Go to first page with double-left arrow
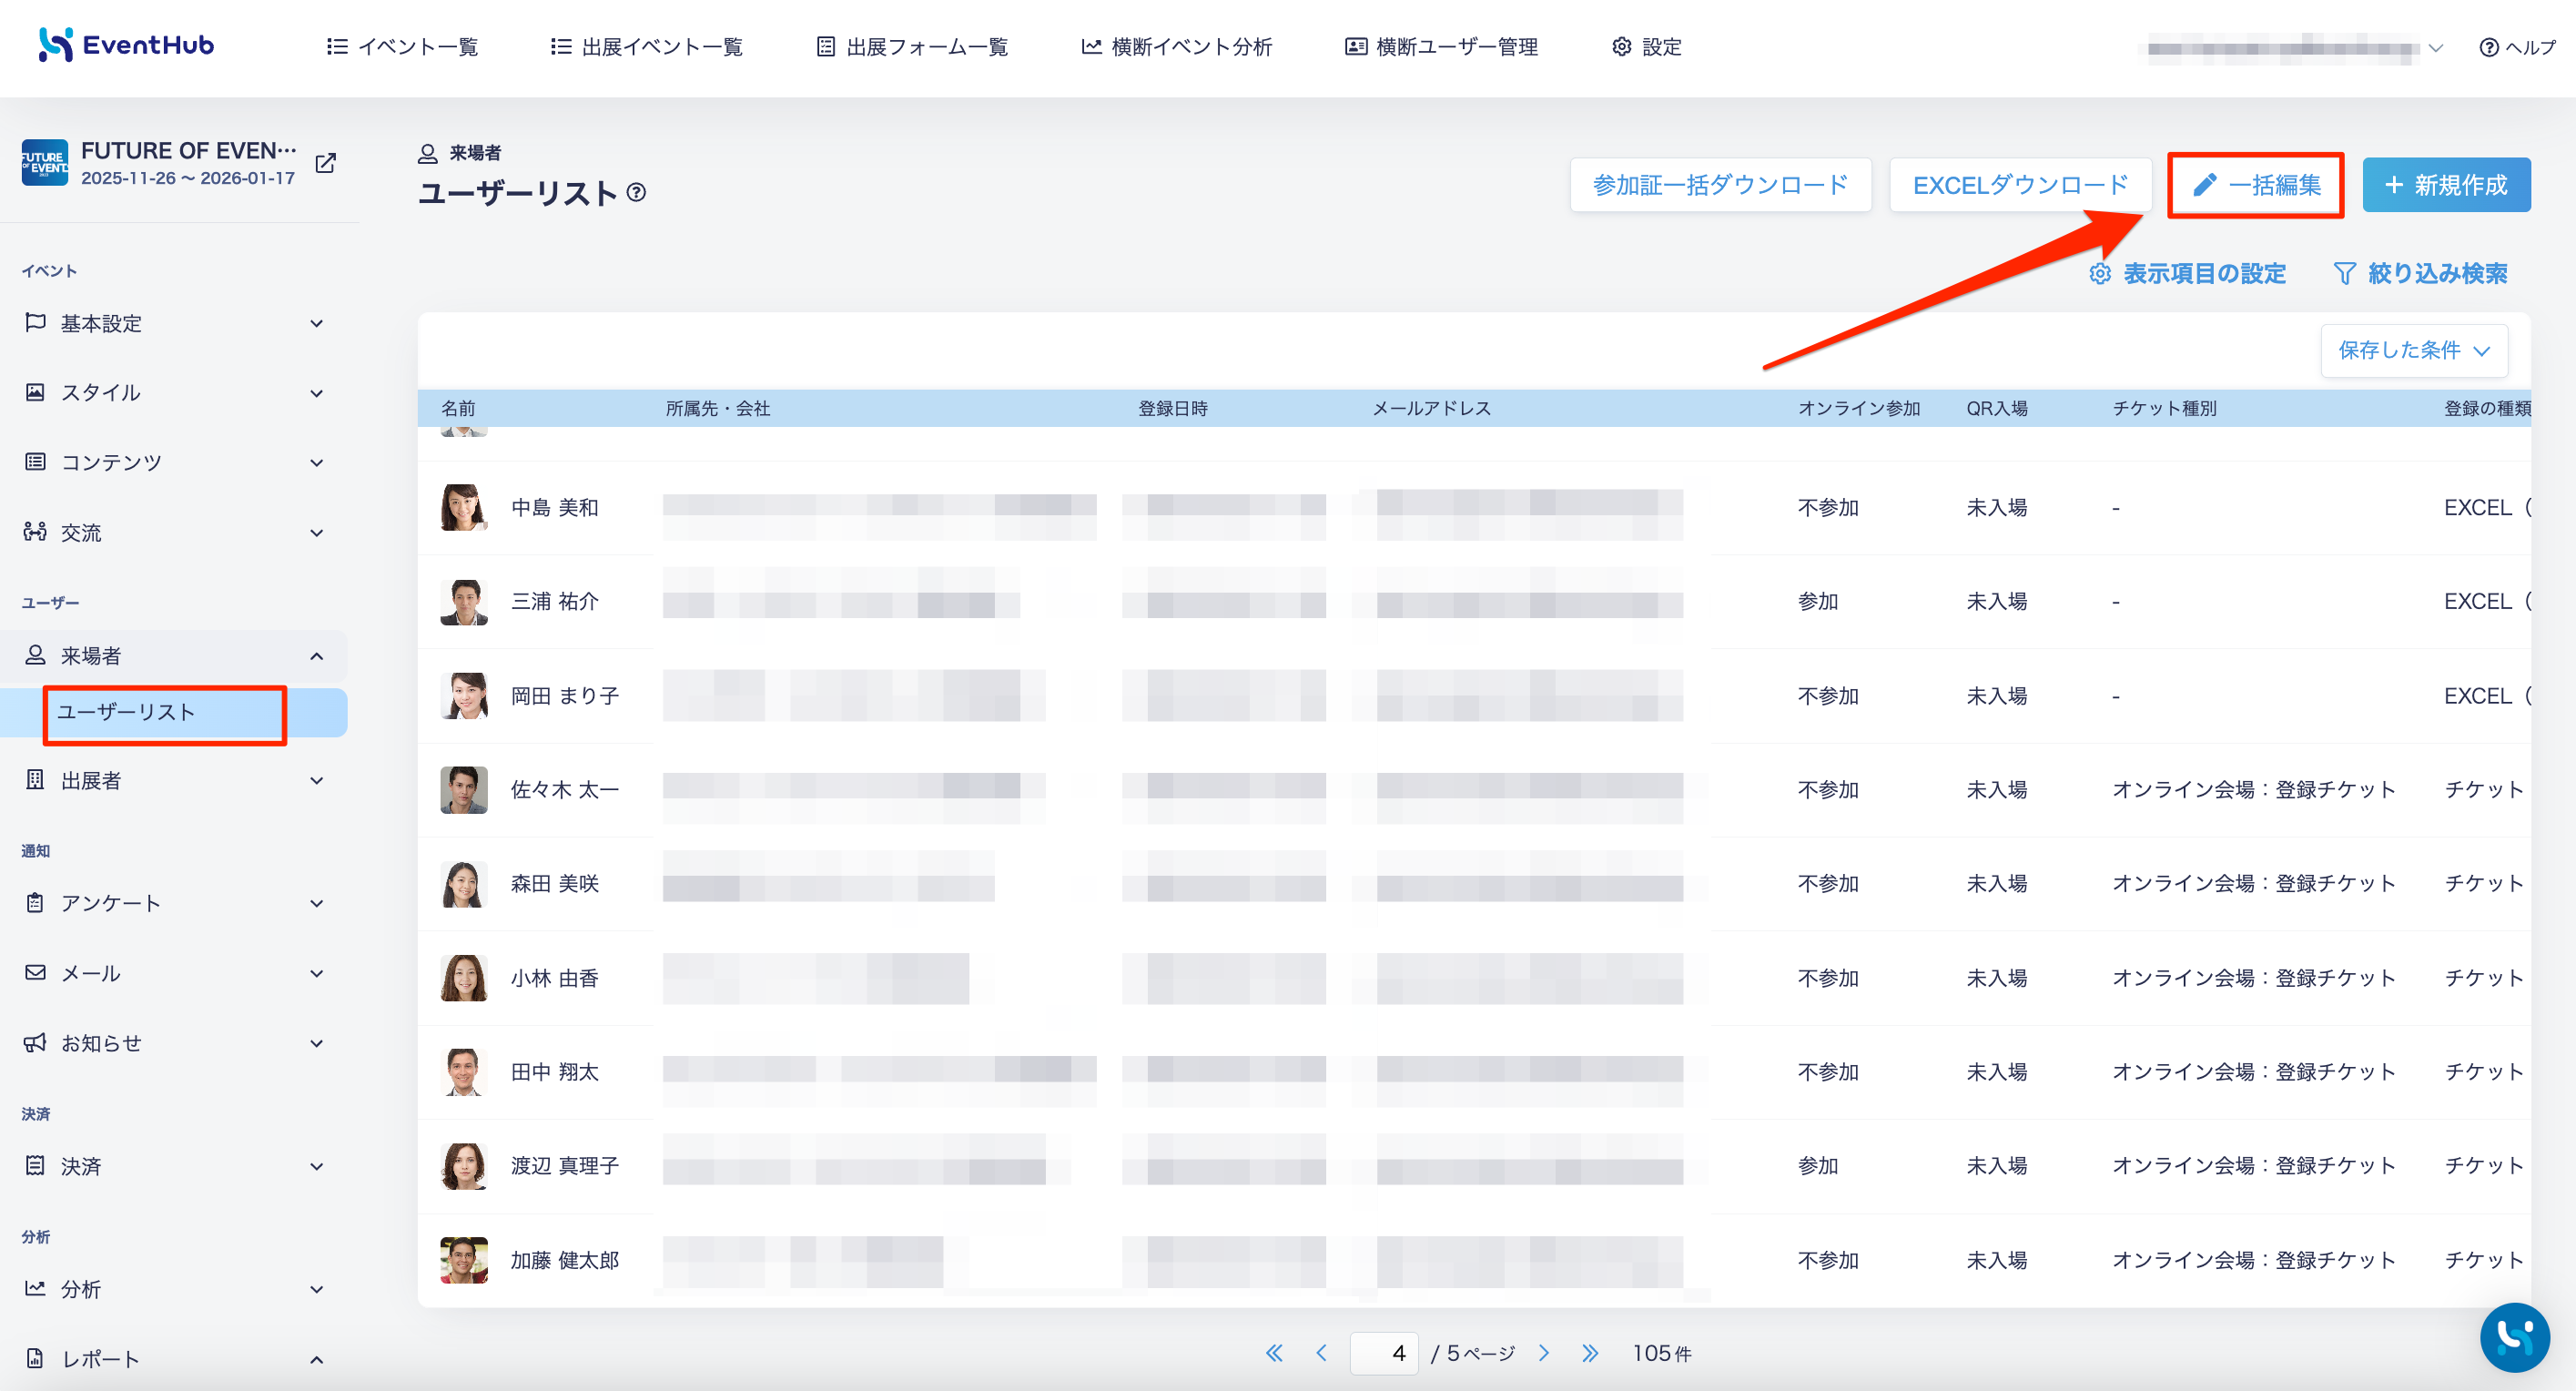2576x1391 pixels. (1274, 1353)
